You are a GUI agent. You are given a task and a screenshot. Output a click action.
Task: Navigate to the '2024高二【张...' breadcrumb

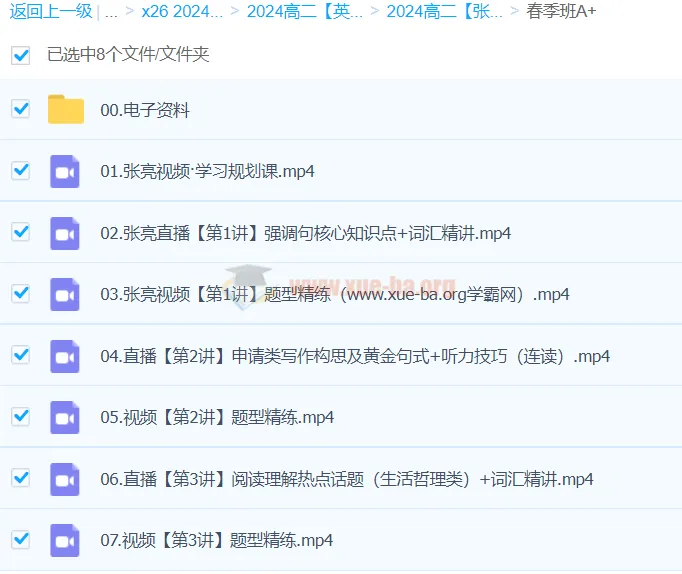(x=445, y=12)
